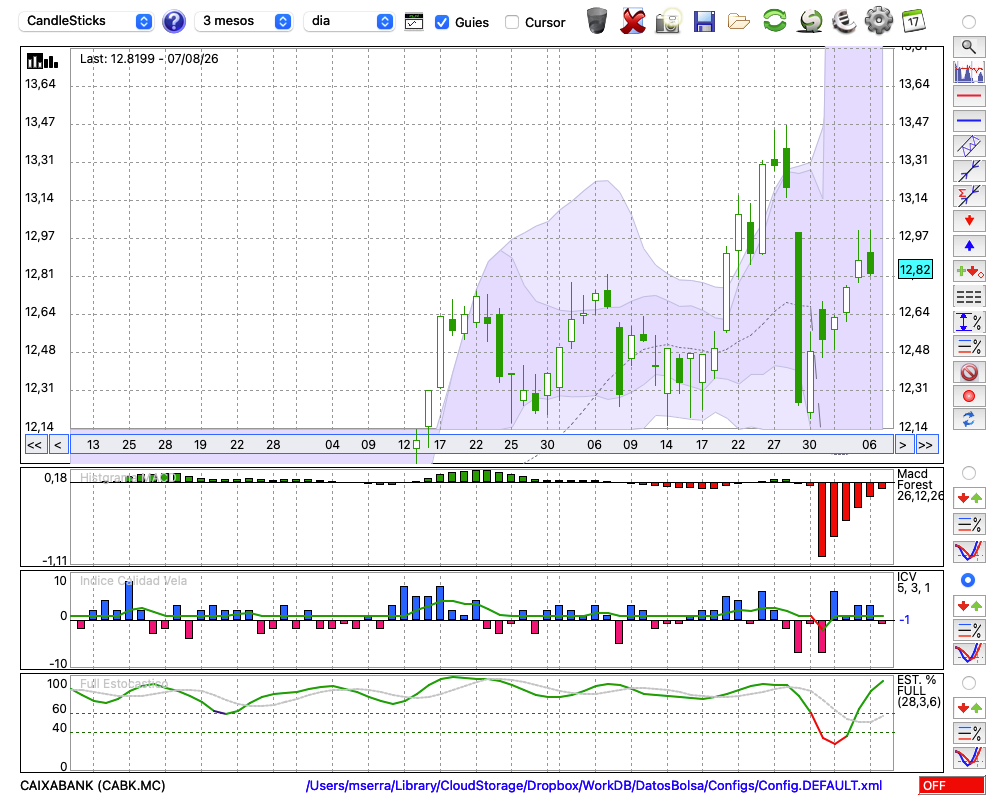Toggle the red OFF indicator

(952, 785)
